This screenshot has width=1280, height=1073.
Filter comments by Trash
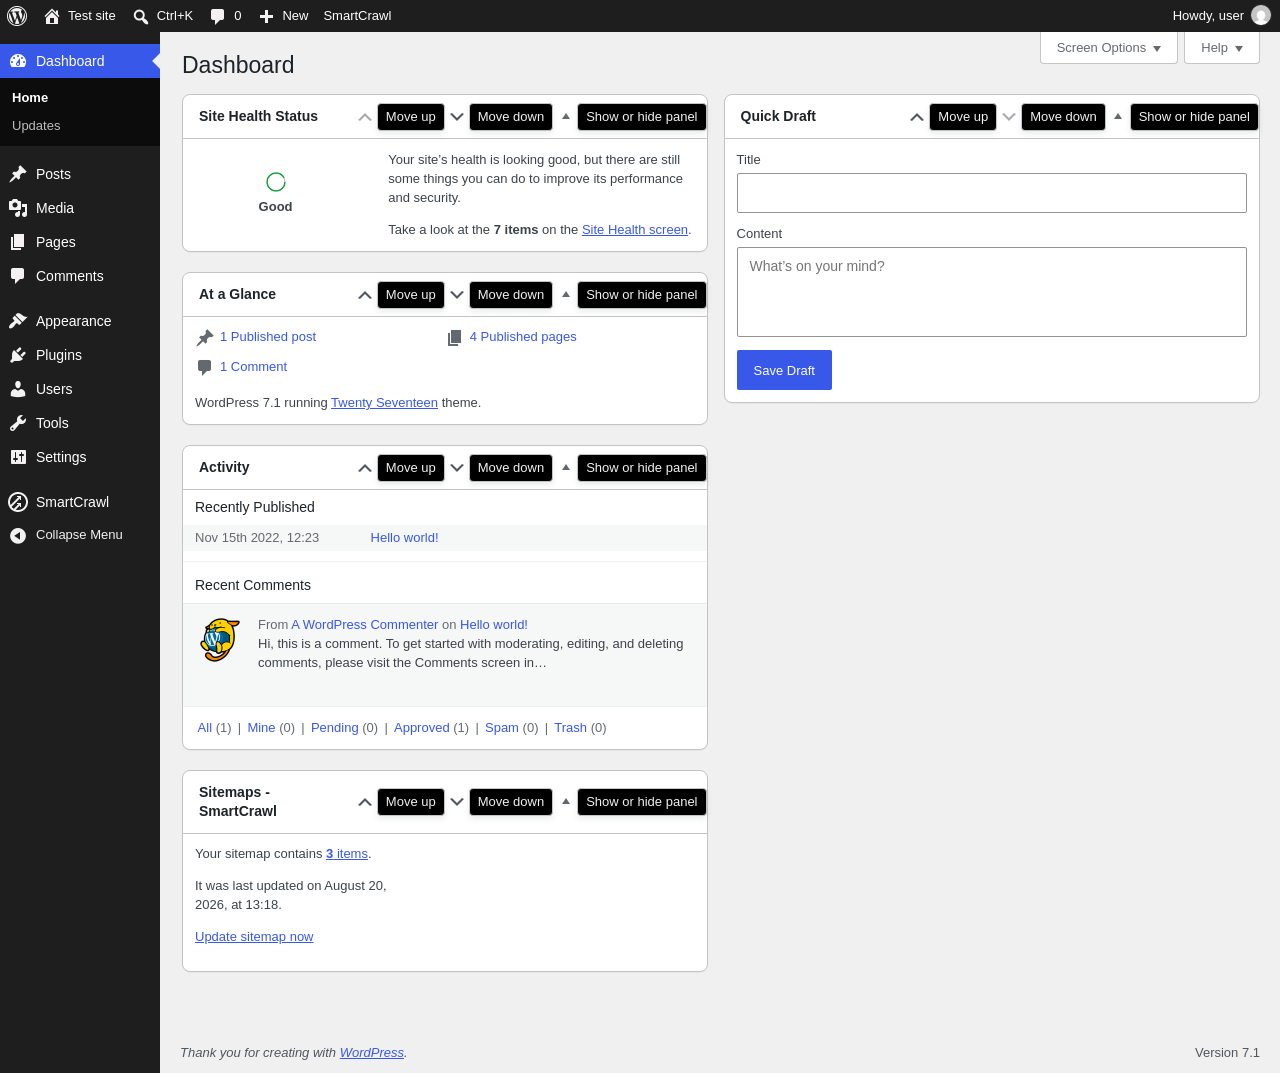click(570, 728)
